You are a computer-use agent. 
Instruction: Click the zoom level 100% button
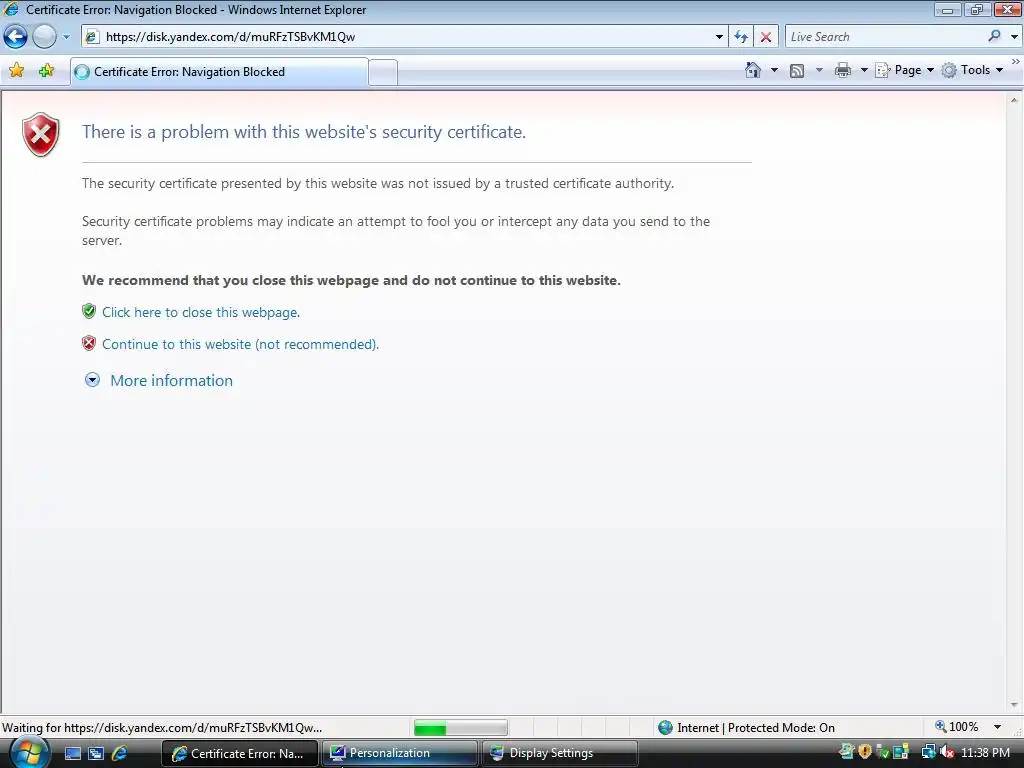tap(957, 727)
